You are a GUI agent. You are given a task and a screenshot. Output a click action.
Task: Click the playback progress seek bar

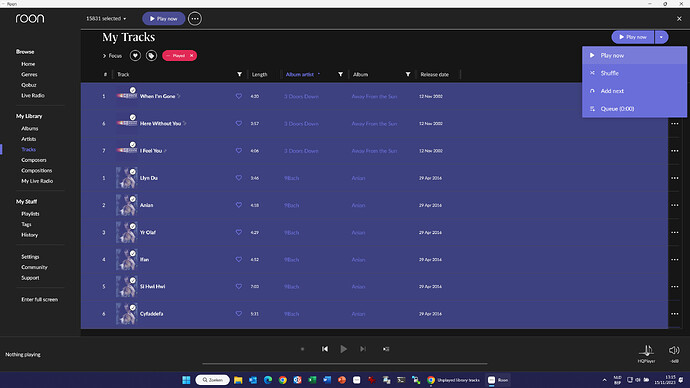tap(345, 364)
